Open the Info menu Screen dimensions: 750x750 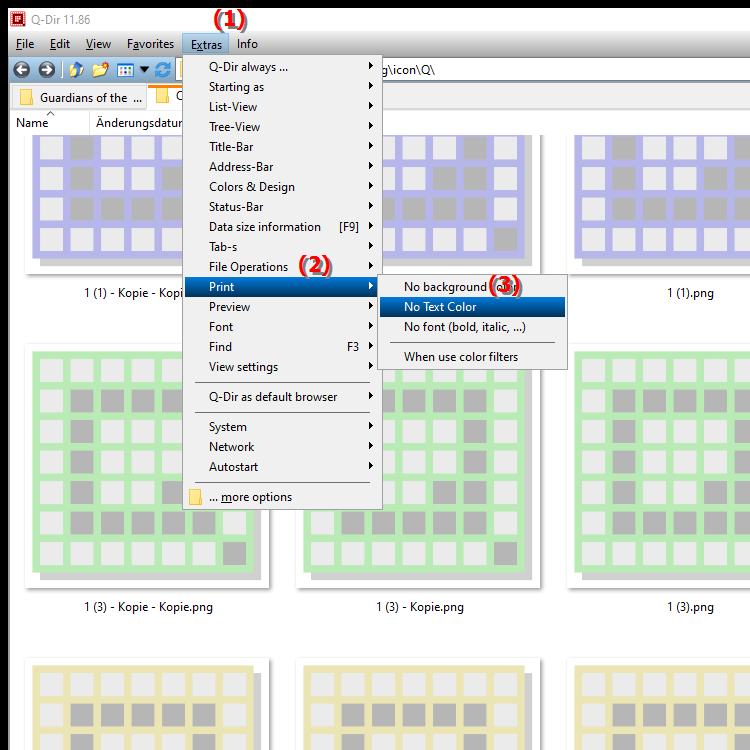tap(247, 44)
